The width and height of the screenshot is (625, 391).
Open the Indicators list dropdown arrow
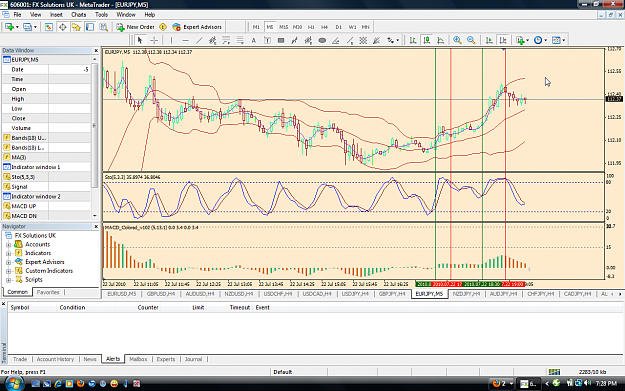pyautogui.click(x=527, y=40)
